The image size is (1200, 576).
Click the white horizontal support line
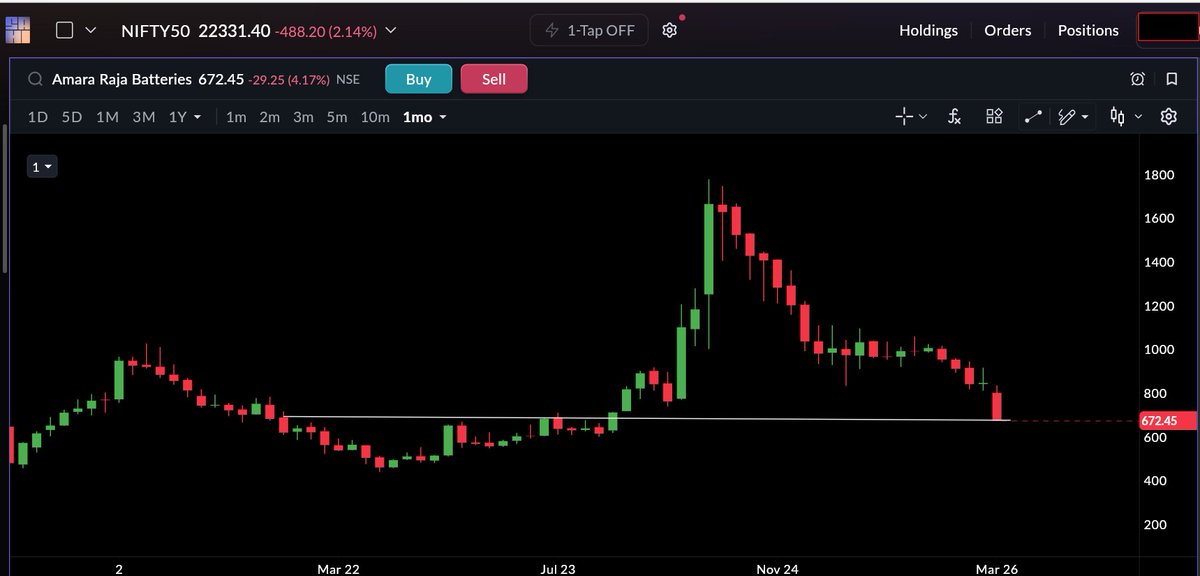point(646,418)
